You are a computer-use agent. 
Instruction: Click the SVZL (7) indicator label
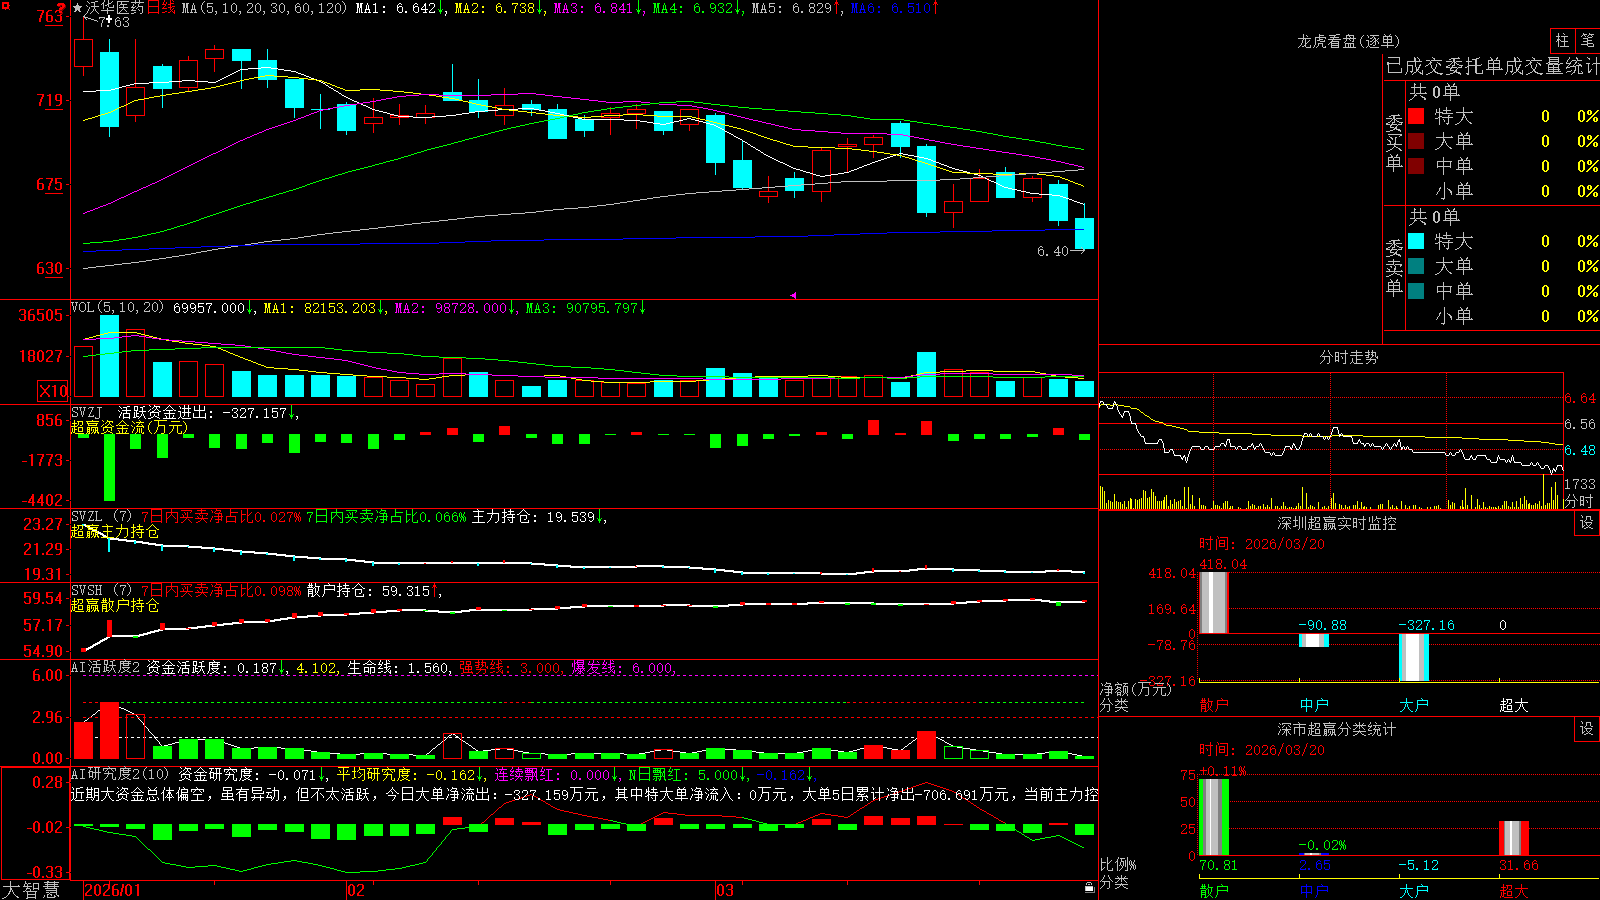[x=101, y=517]
